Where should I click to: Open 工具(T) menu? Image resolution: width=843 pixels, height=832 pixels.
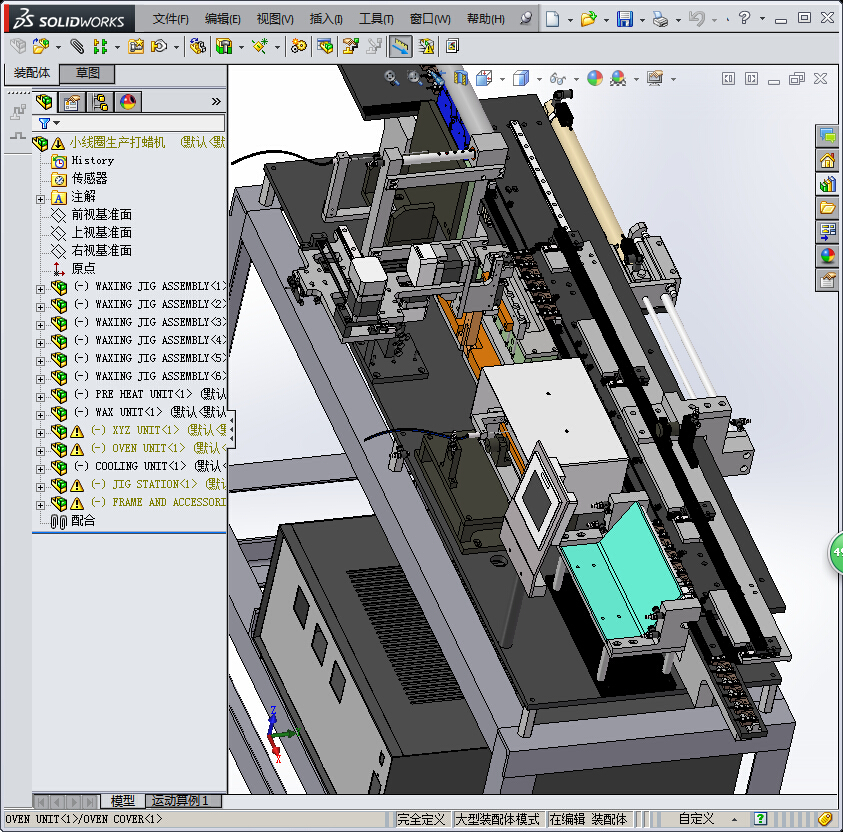click(x=376, y=19)
